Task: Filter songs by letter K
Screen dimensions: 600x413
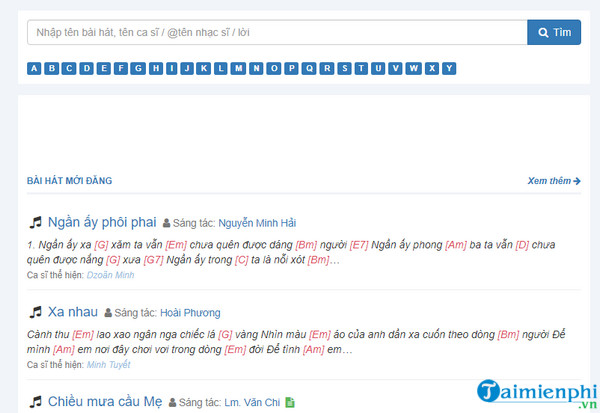Action: [204, 69]
